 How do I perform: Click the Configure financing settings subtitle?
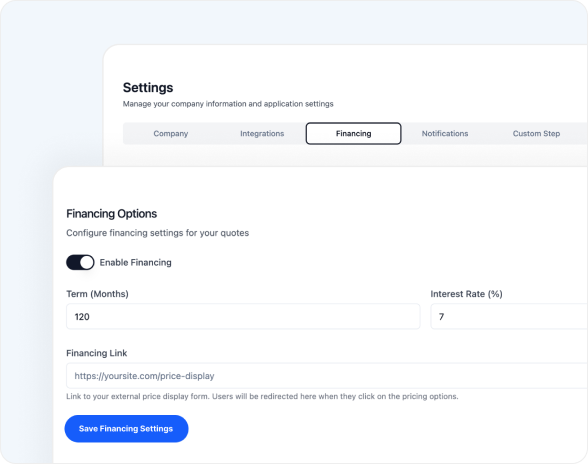tap(158, 233)
